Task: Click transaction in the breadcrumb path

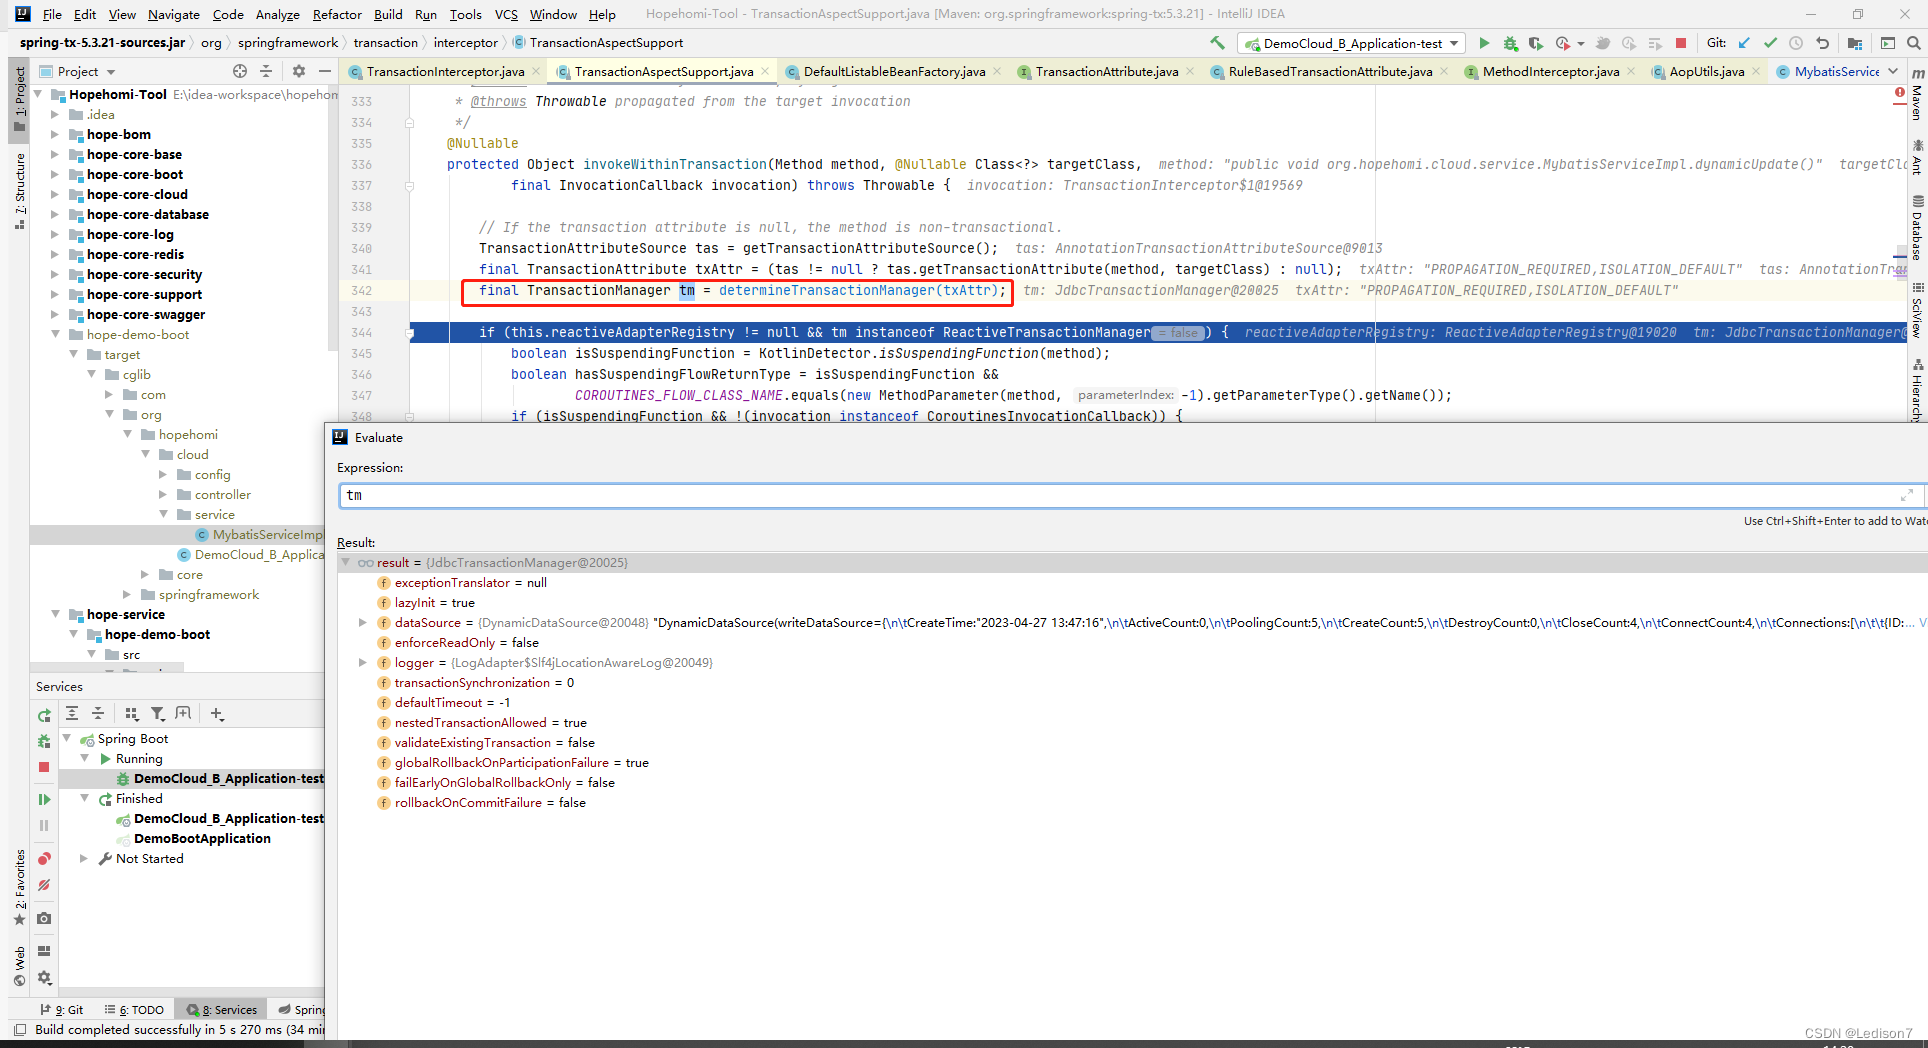Action: pos(385,42)
